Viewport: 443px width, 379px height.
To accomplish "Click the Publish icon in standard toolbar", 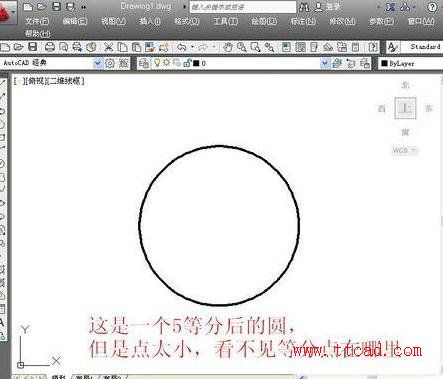I will click(77, 47).
